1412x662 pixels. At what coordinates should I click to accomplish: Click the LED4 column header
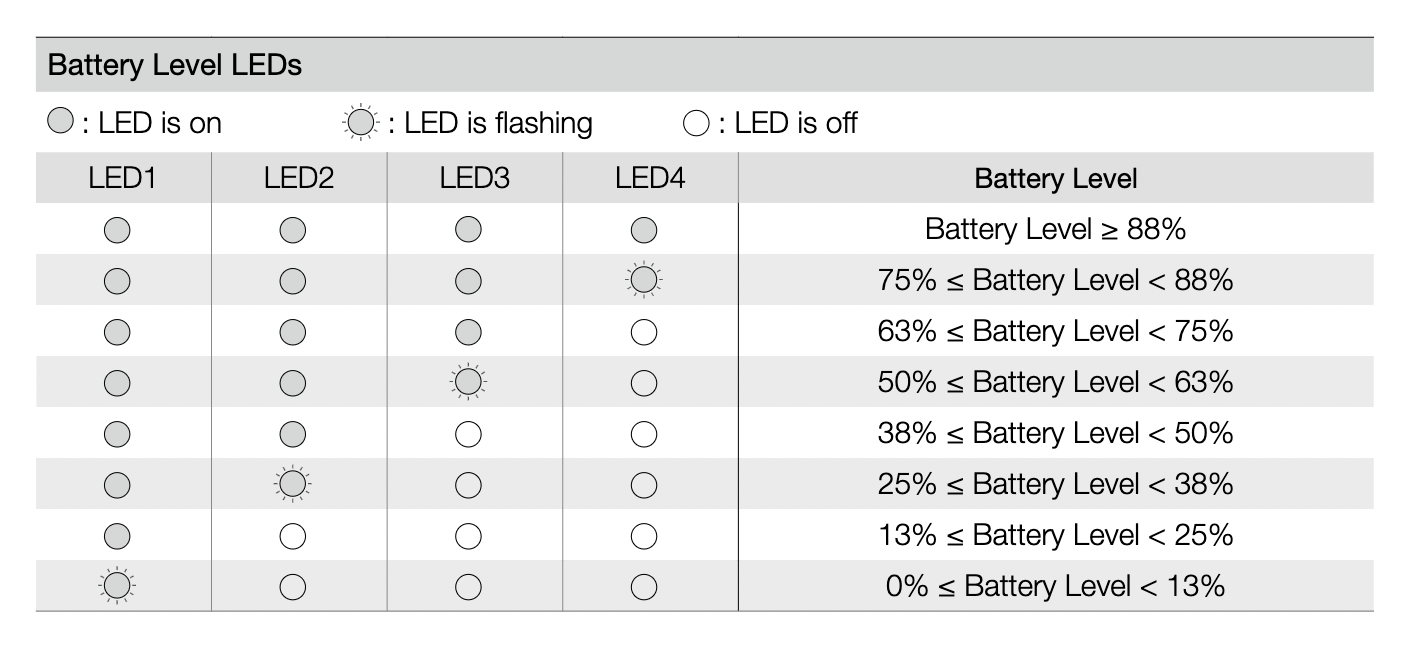click(650, 179)
